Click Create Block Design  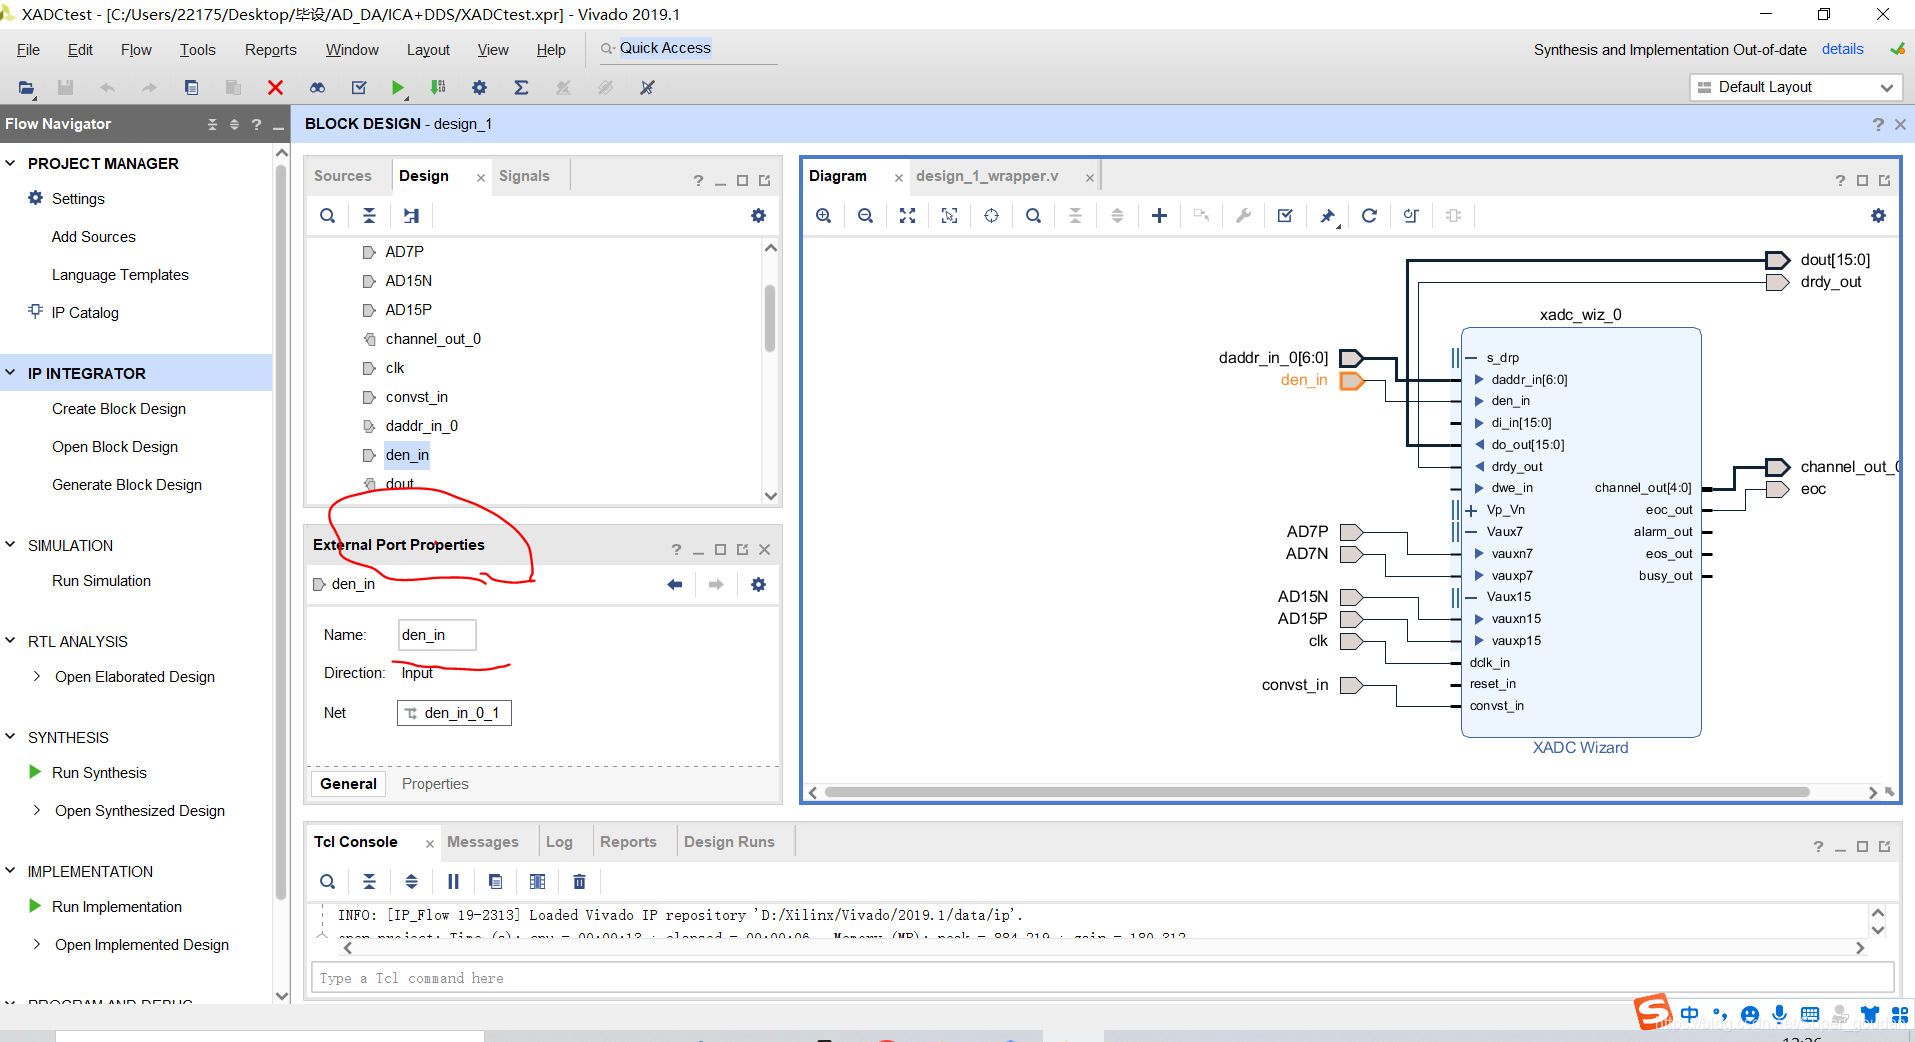pos(119,409)
